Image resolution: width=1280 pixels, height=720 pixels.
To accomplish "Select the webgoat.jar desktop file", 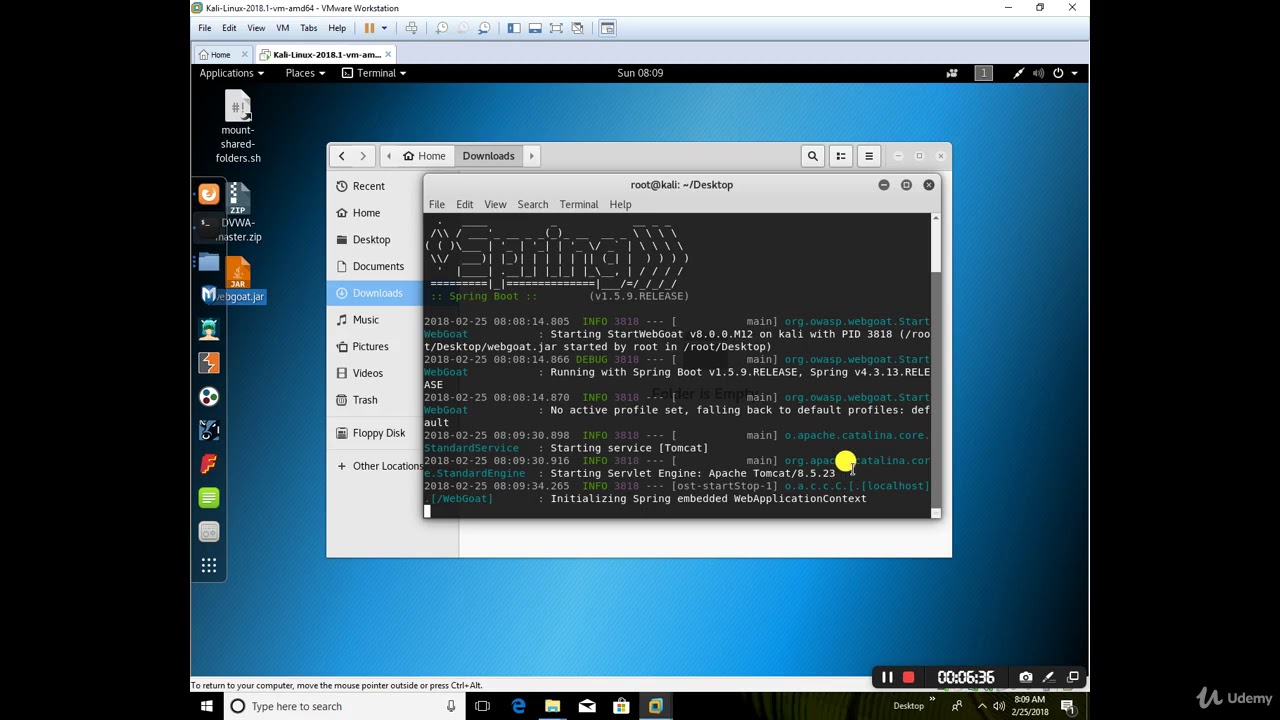I will [238, 281].
